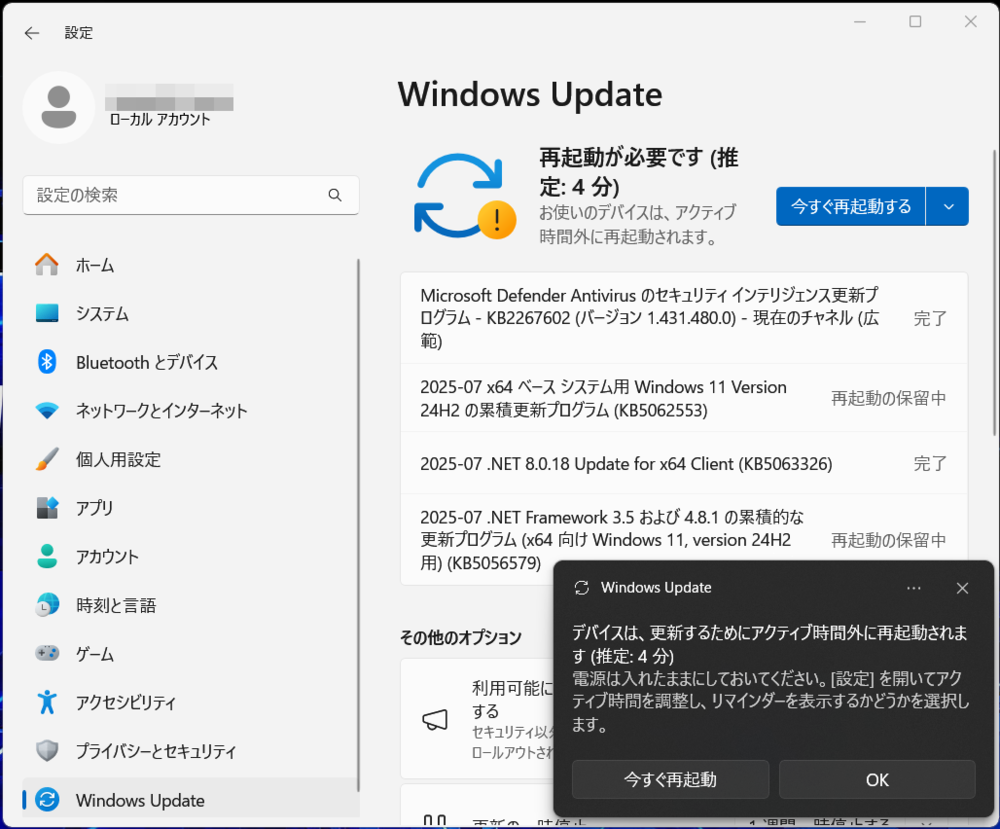The width and height of the screenshot is (1000, 829).
Task: Open プライバシーとセキュリティ settings page
Action: (x=190, y=751)
